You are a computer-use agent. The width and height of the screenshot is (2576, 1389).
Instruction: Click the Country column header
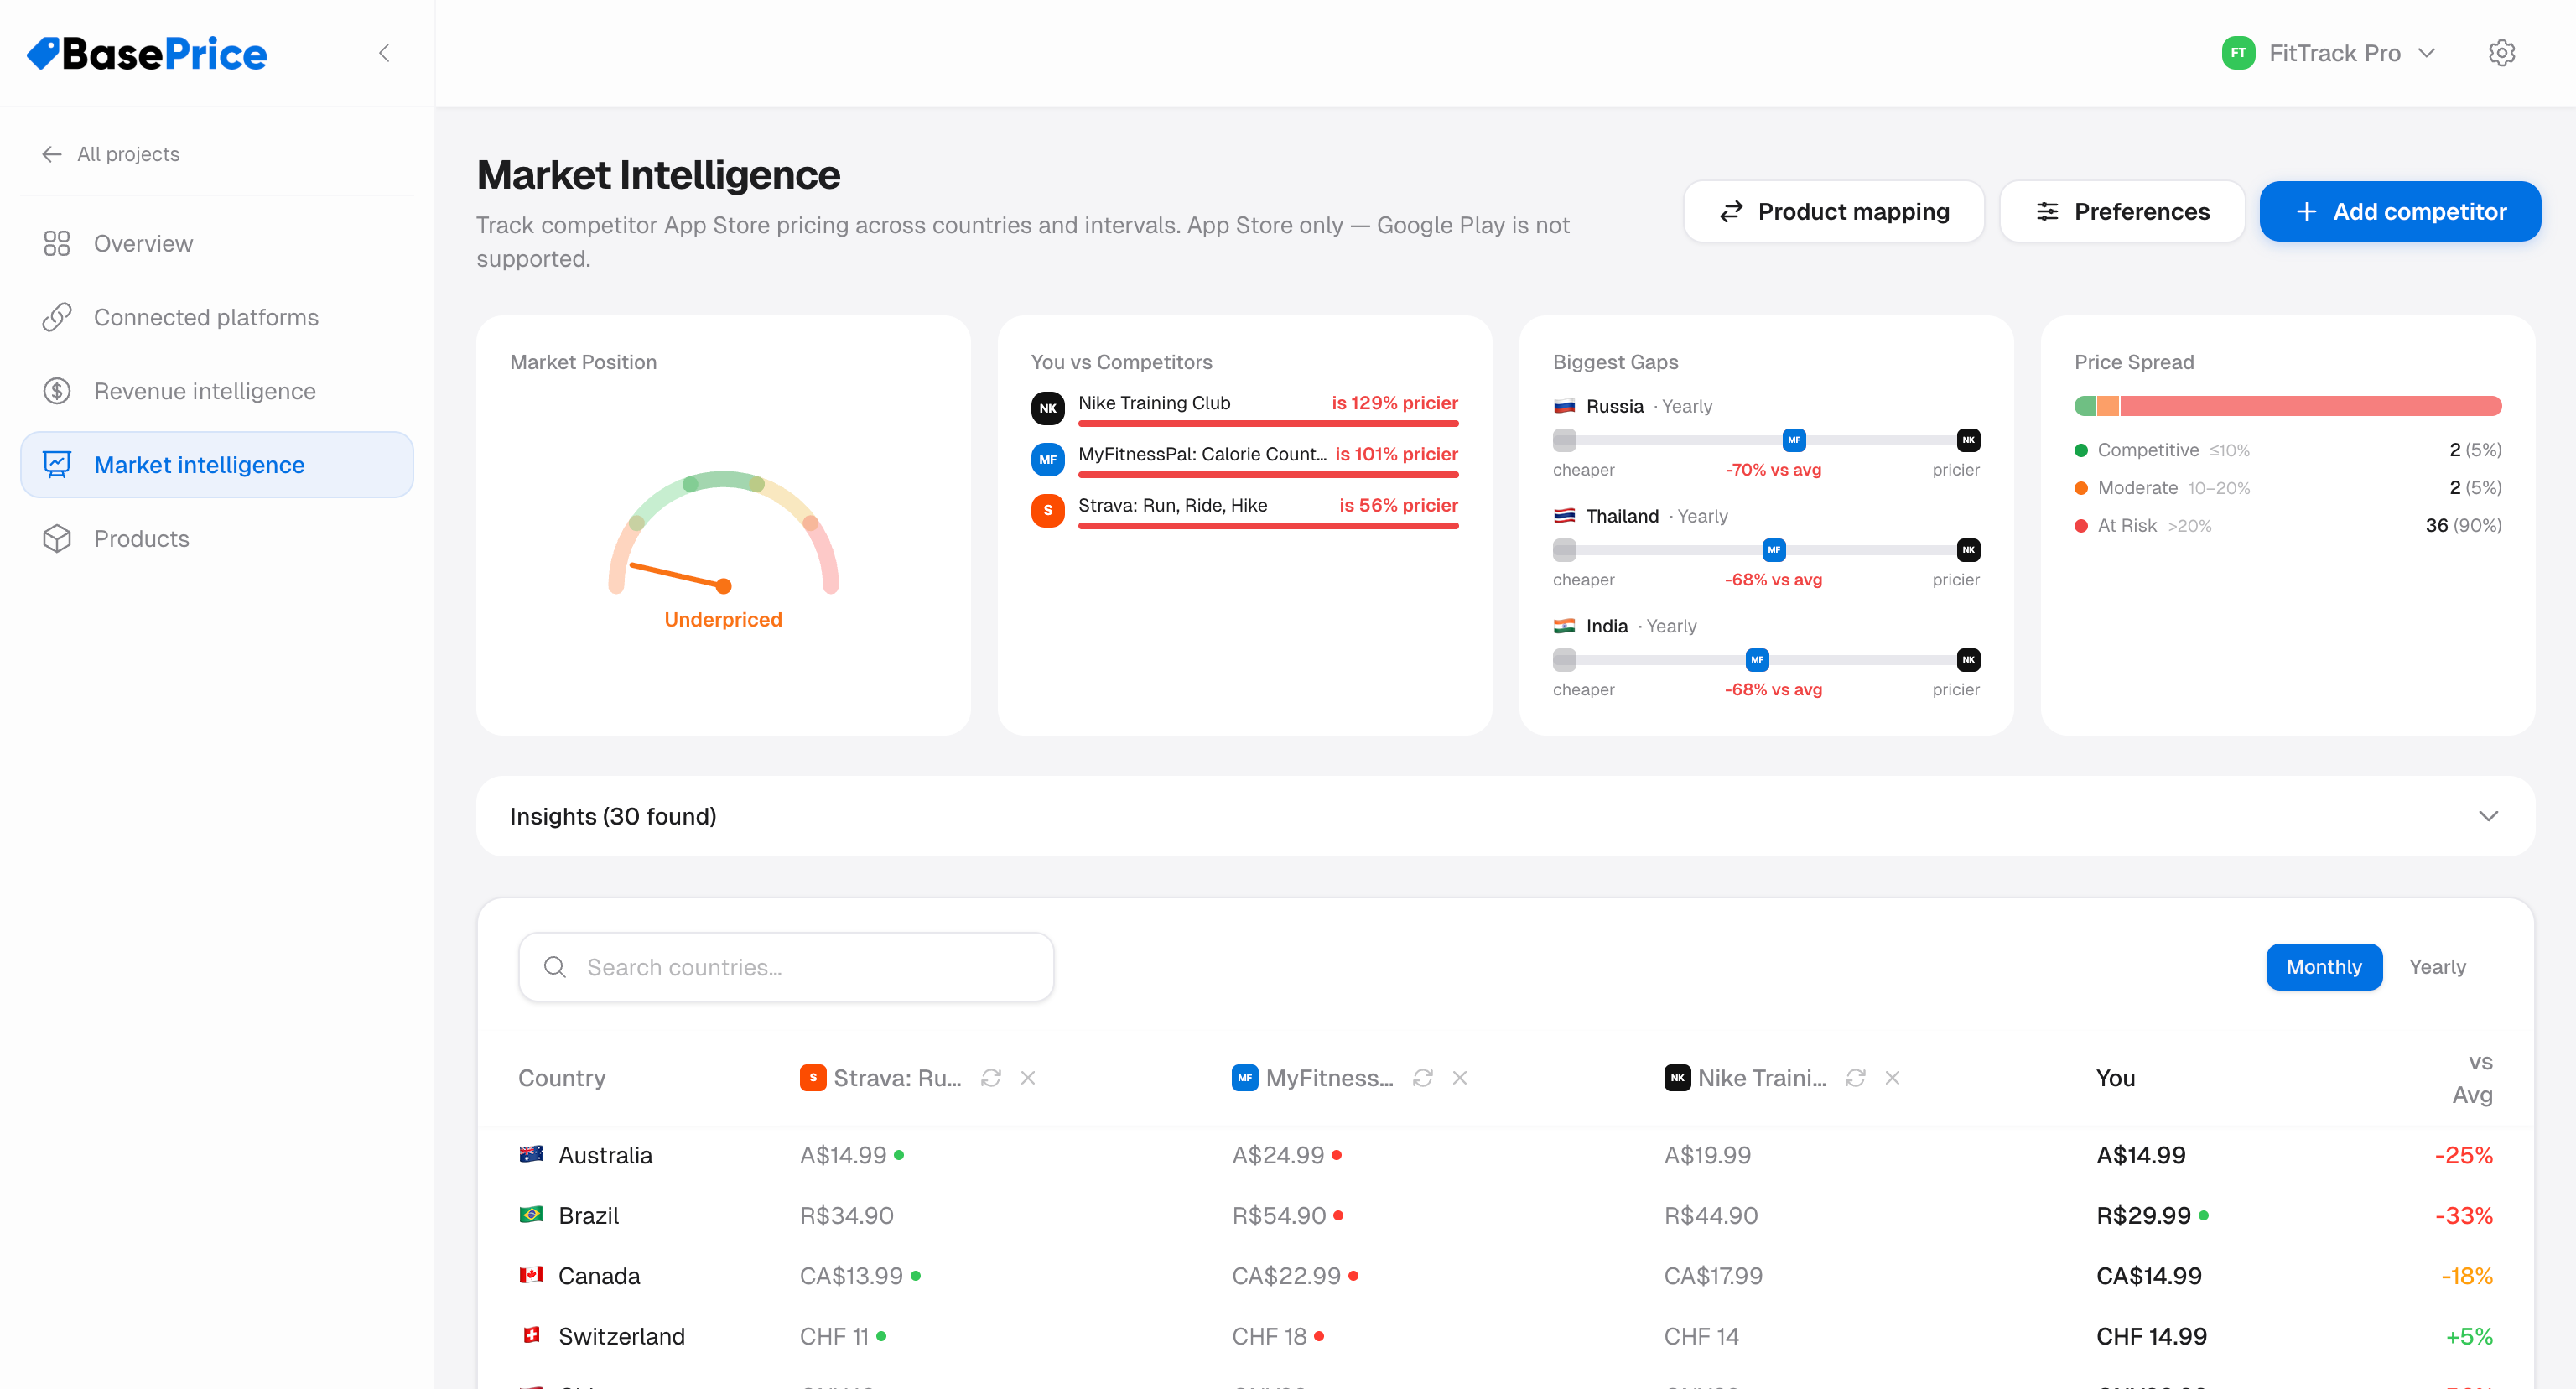(562, 1078)
